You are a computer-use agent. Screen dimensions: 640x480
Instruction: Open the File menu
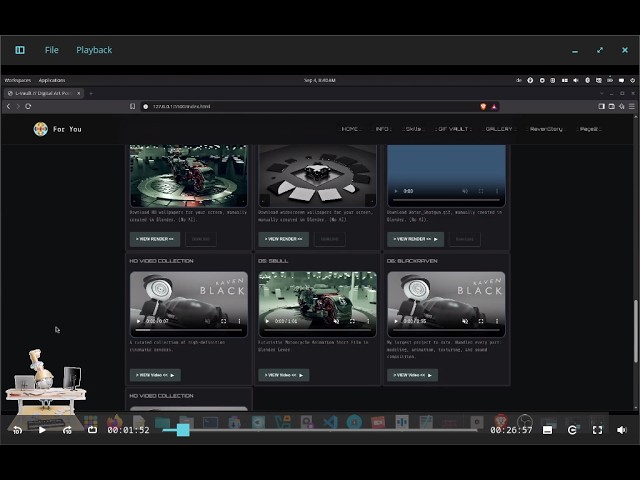(51, 50)
